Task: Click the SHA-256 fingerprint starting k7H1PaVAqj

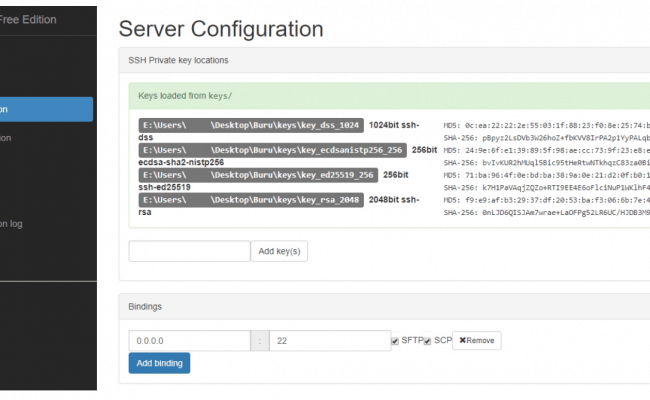Action: 547,188
